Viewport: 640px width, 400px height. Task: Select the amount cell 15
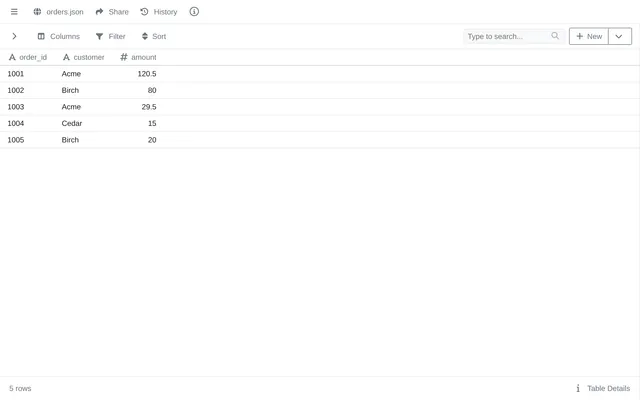click(x=152, y=123)
